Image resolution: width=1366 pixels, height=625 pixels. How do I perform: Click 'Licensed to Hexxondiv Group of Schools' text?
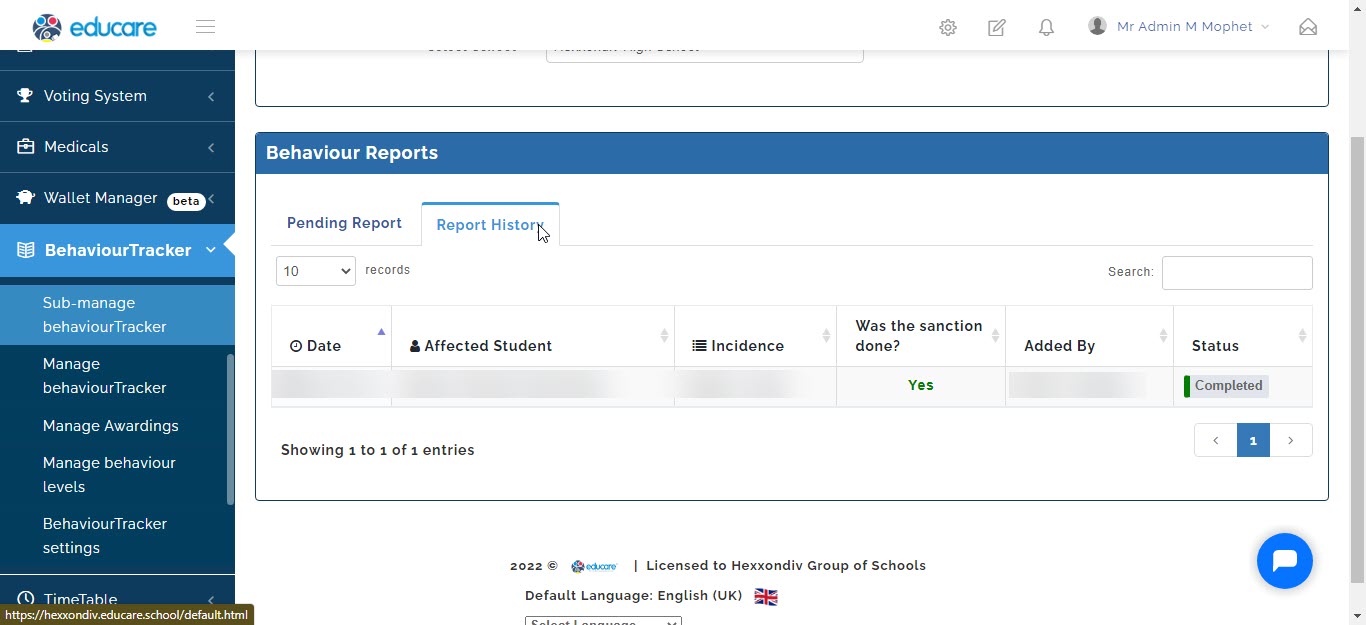click(786, 566)
